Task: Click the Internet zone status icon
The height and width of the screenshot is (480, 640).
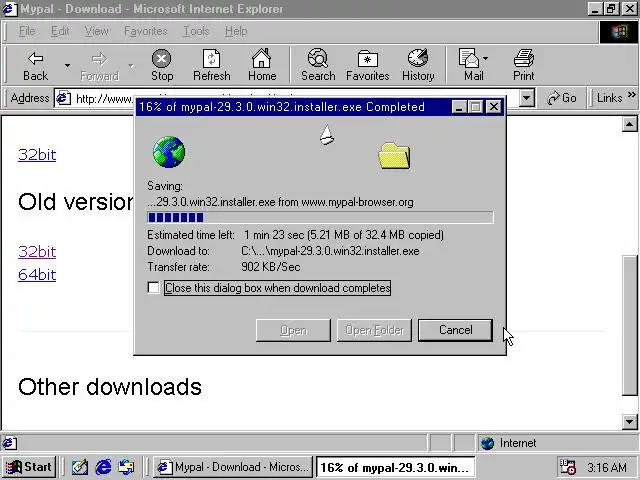Action: pyautogui.click(x=487, y=443)
